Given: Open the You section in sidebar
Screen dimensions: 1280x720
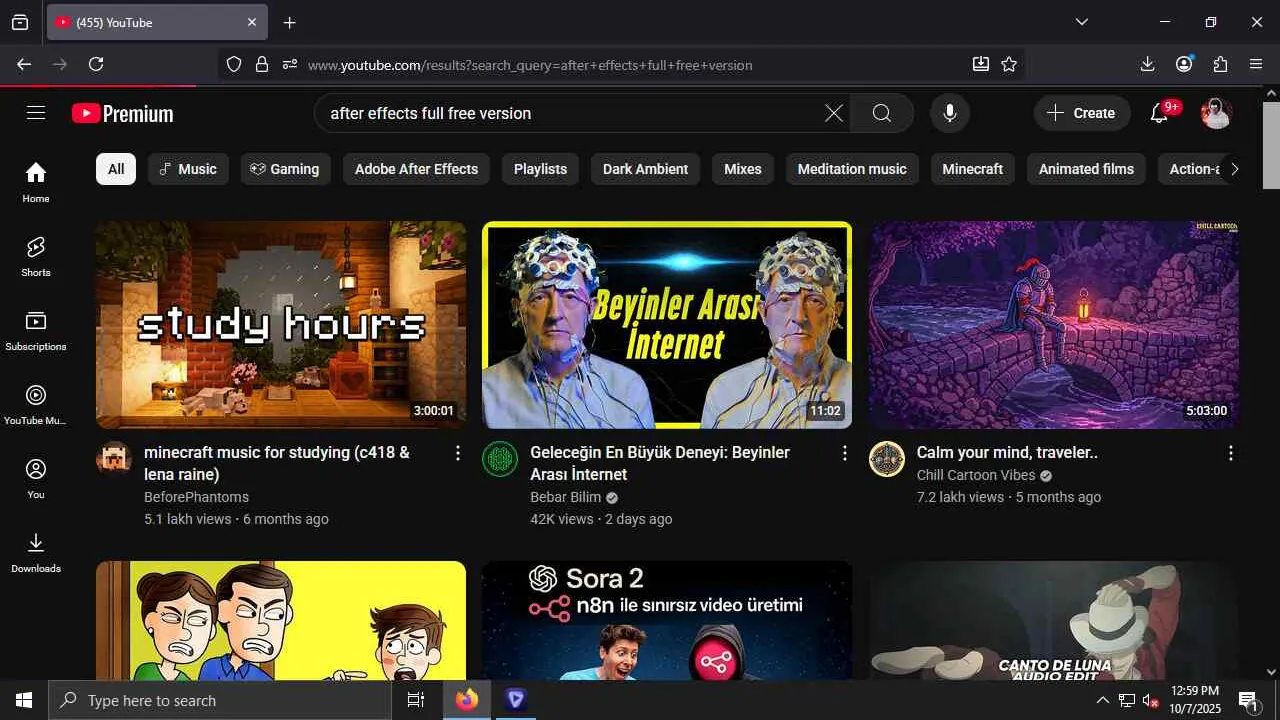Looking at the screenshot, I should point(36,478).
